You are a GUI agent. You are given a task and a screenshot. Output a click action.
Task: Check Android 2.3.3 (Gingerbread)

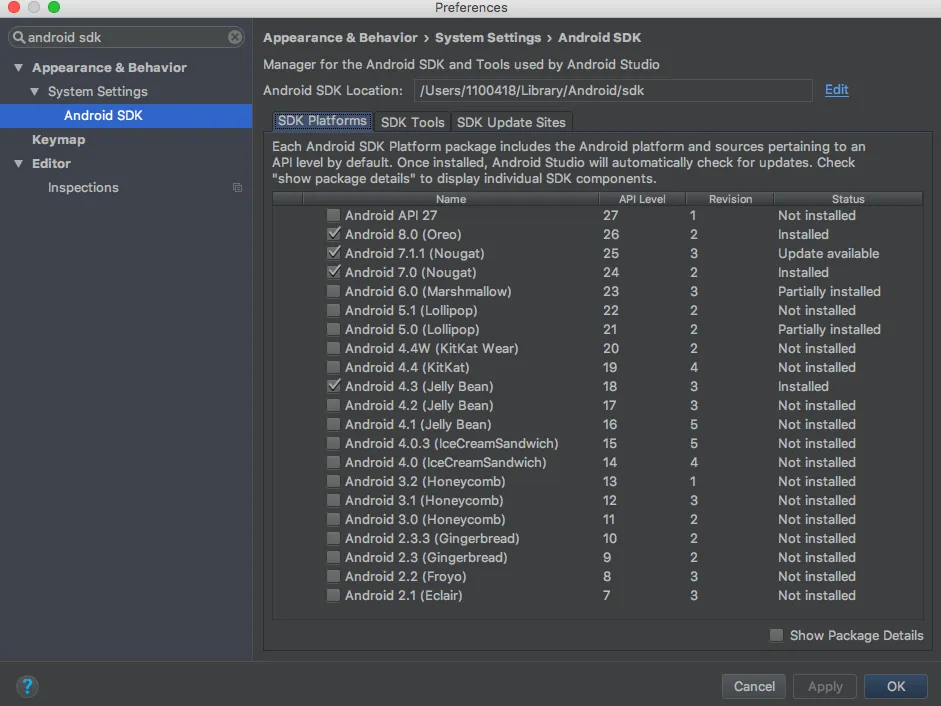[333, 539]
